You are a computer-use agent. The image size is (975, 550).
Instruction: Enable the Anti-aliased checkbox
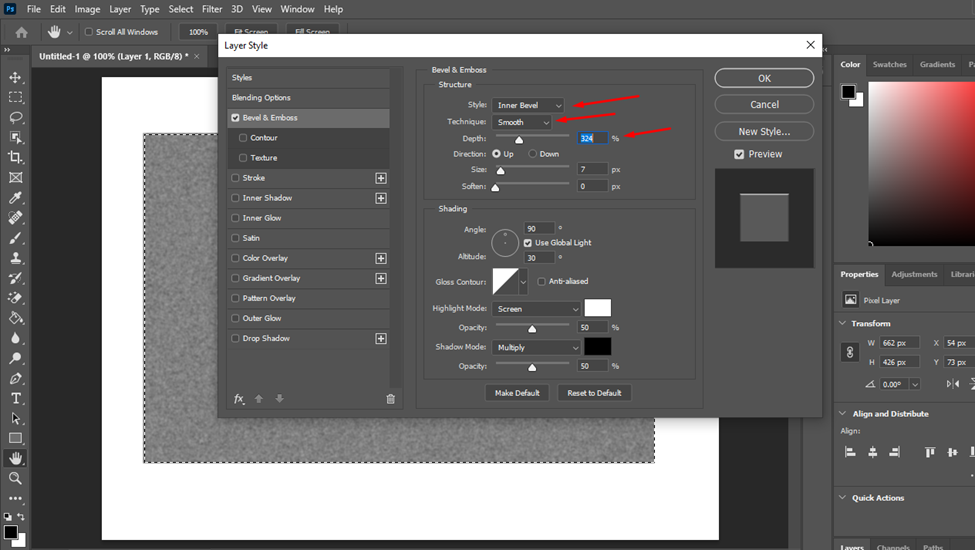(542, 282)
